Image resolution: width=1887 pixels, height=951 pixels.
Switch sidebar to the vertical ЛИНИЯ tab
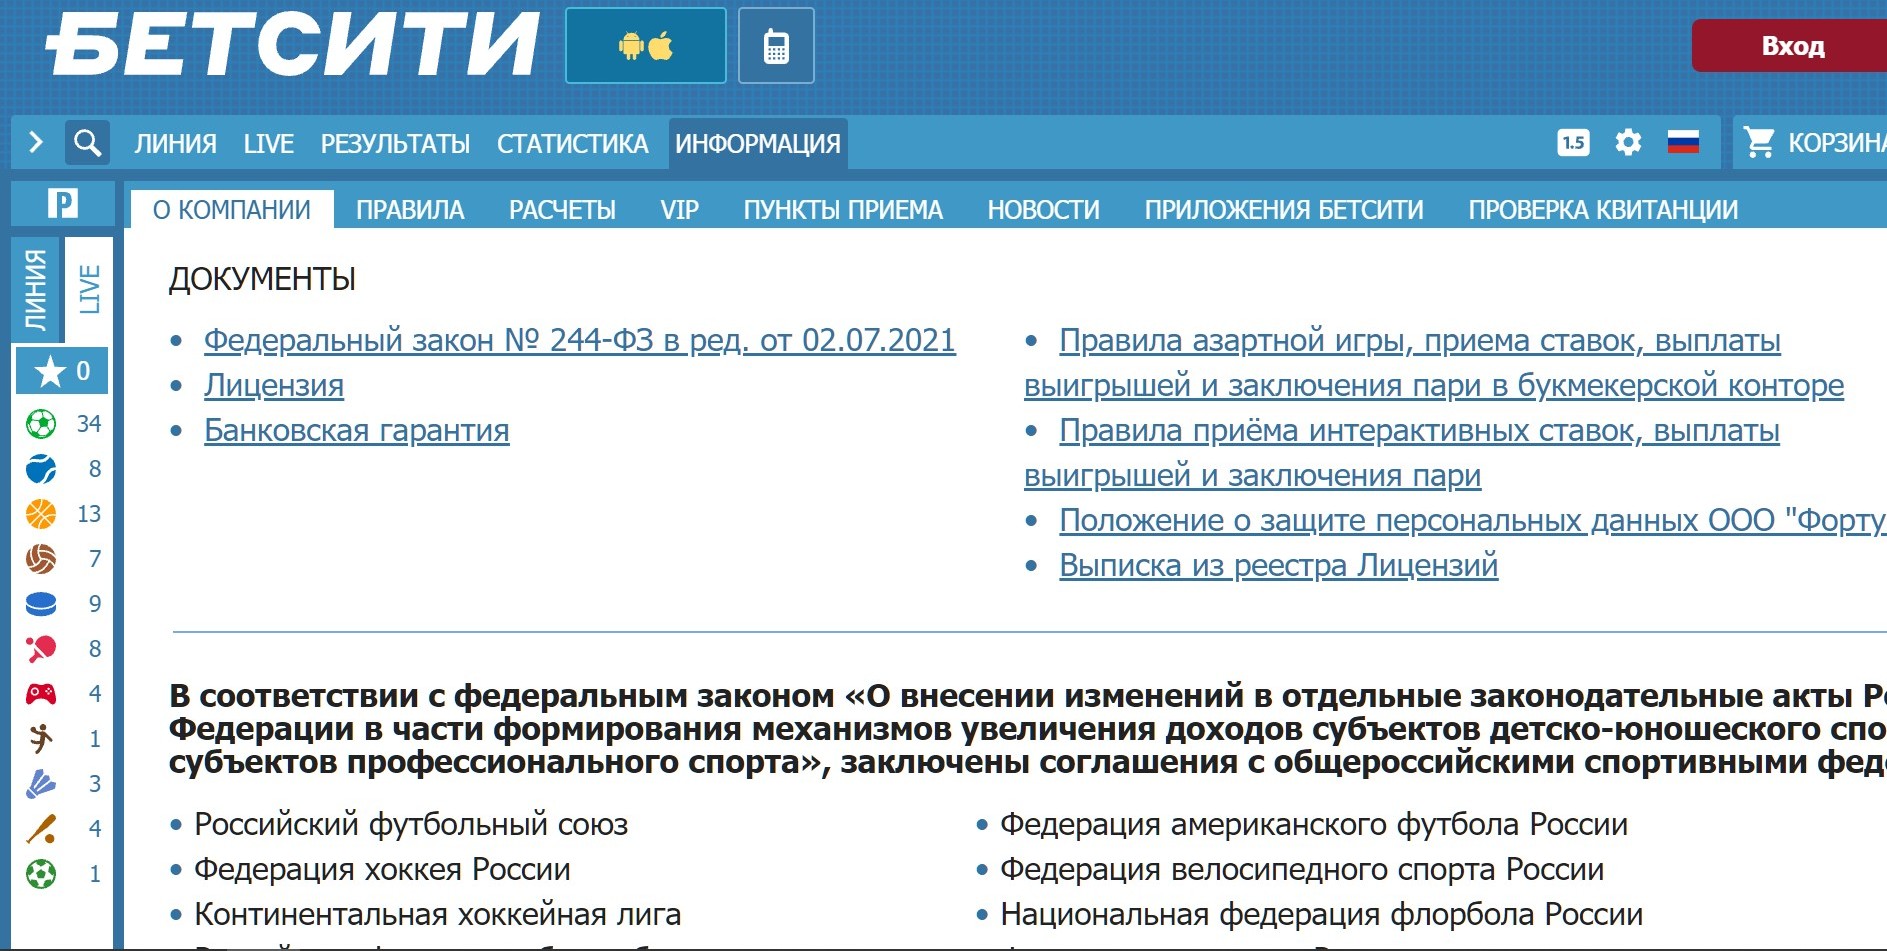(36, 290)
